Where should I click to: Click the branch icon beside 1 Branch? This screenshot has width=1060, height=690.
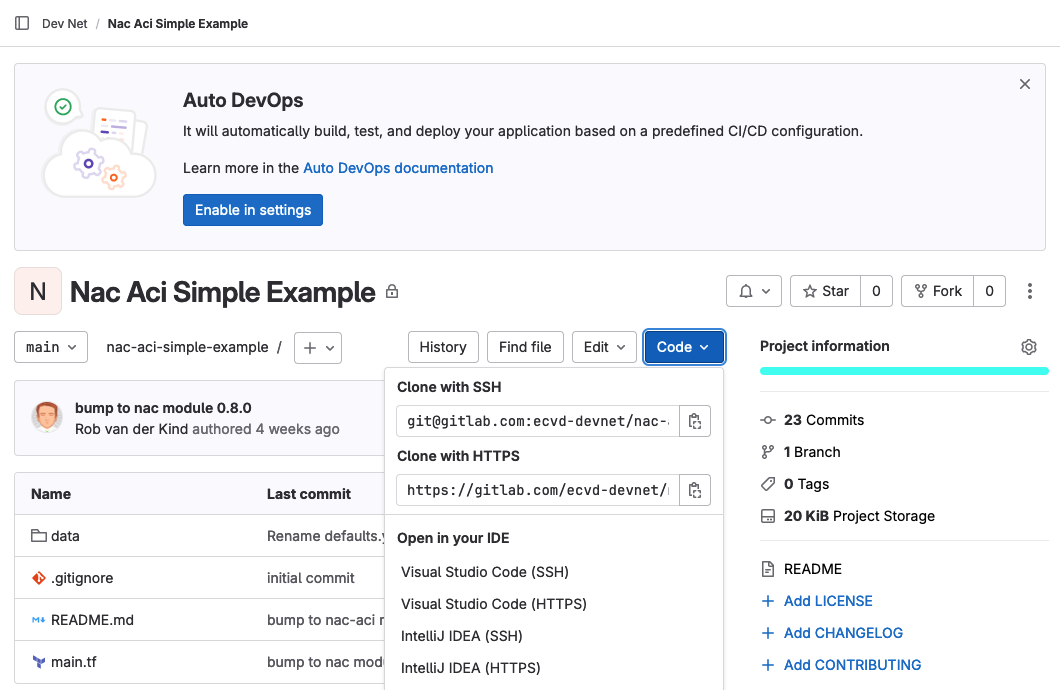pyautogui.click(x=767, y=452)
